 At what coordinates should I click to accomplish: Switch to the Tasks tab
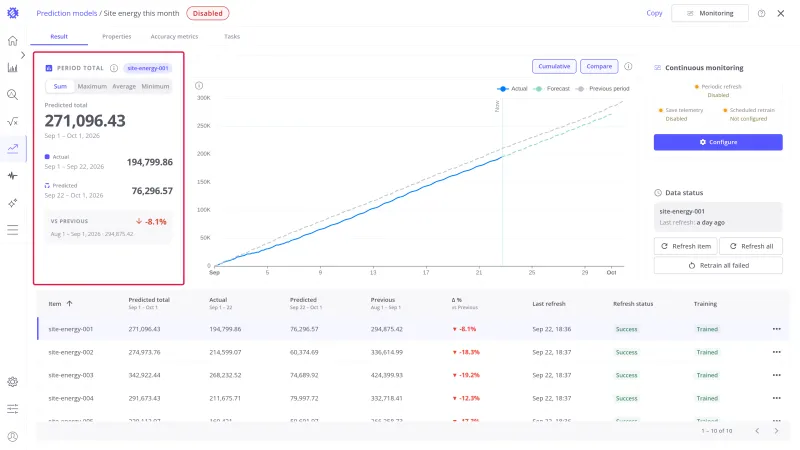tap(232, 37)
